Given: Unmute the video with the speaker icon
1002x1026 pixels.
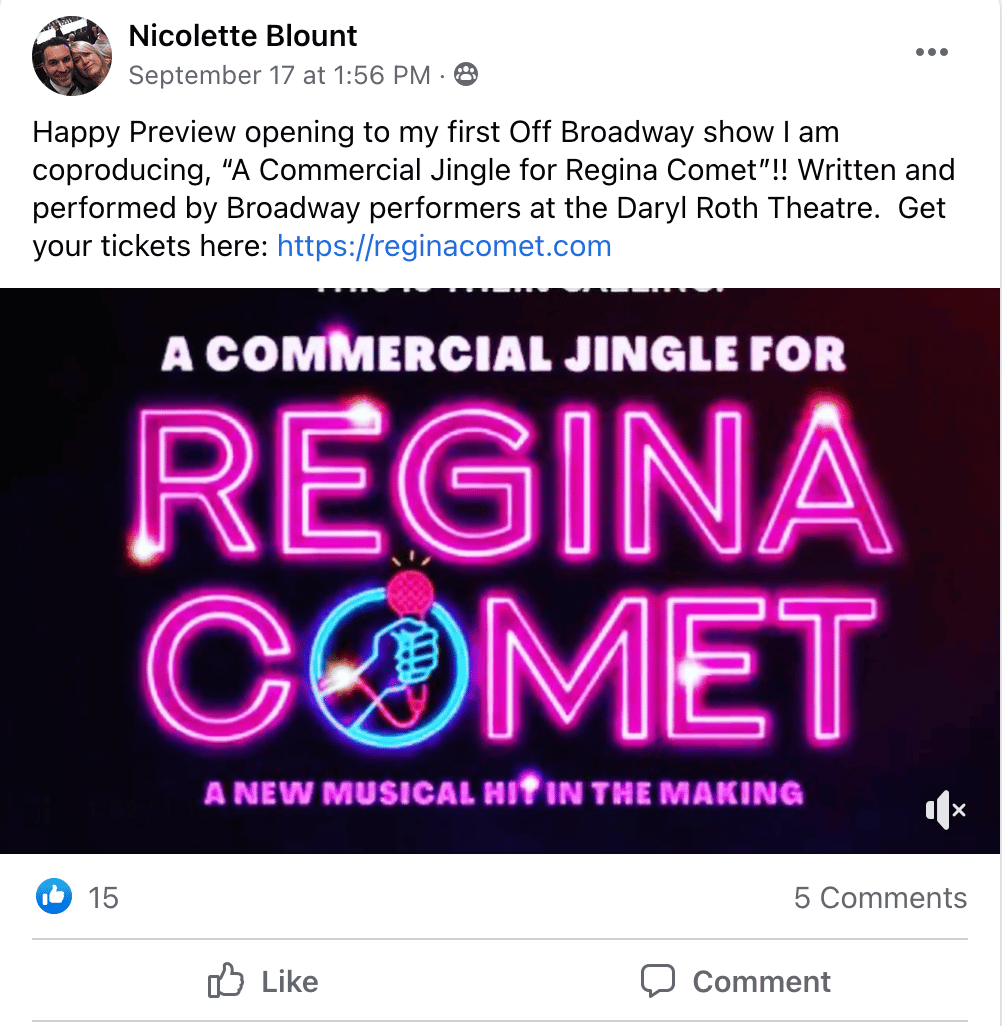Looking at the screenshot, I should click(x=945, y=810).
